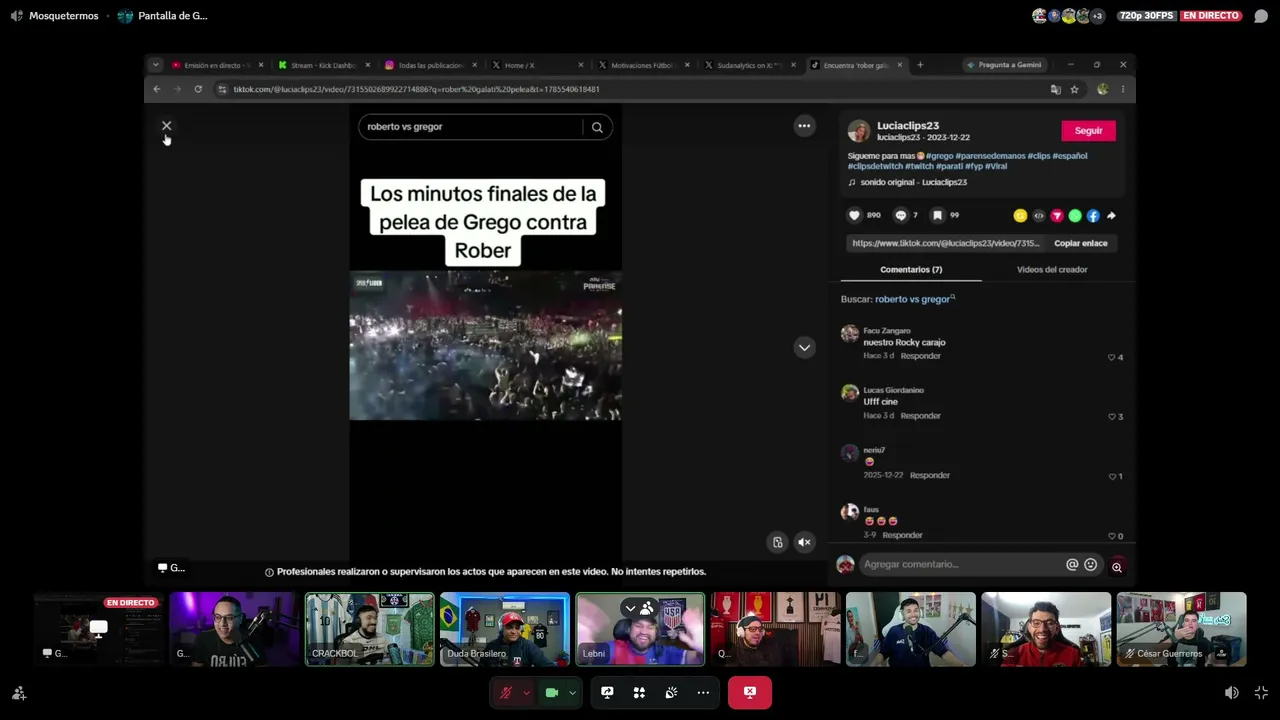Screen dimensions: 1280x720
Task: Open the camera options dropdown arrow
Action: tap(572, 692)
